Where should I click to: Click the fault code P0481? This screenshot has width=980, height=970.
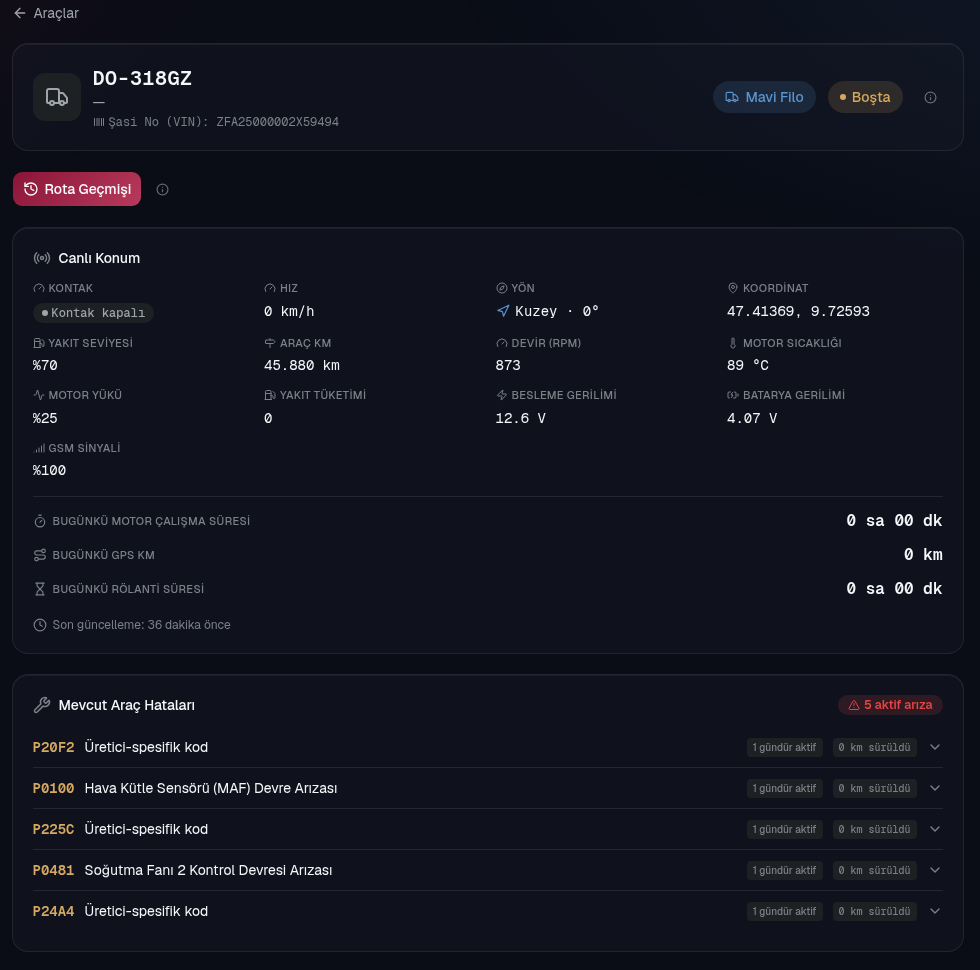point(53,870)
